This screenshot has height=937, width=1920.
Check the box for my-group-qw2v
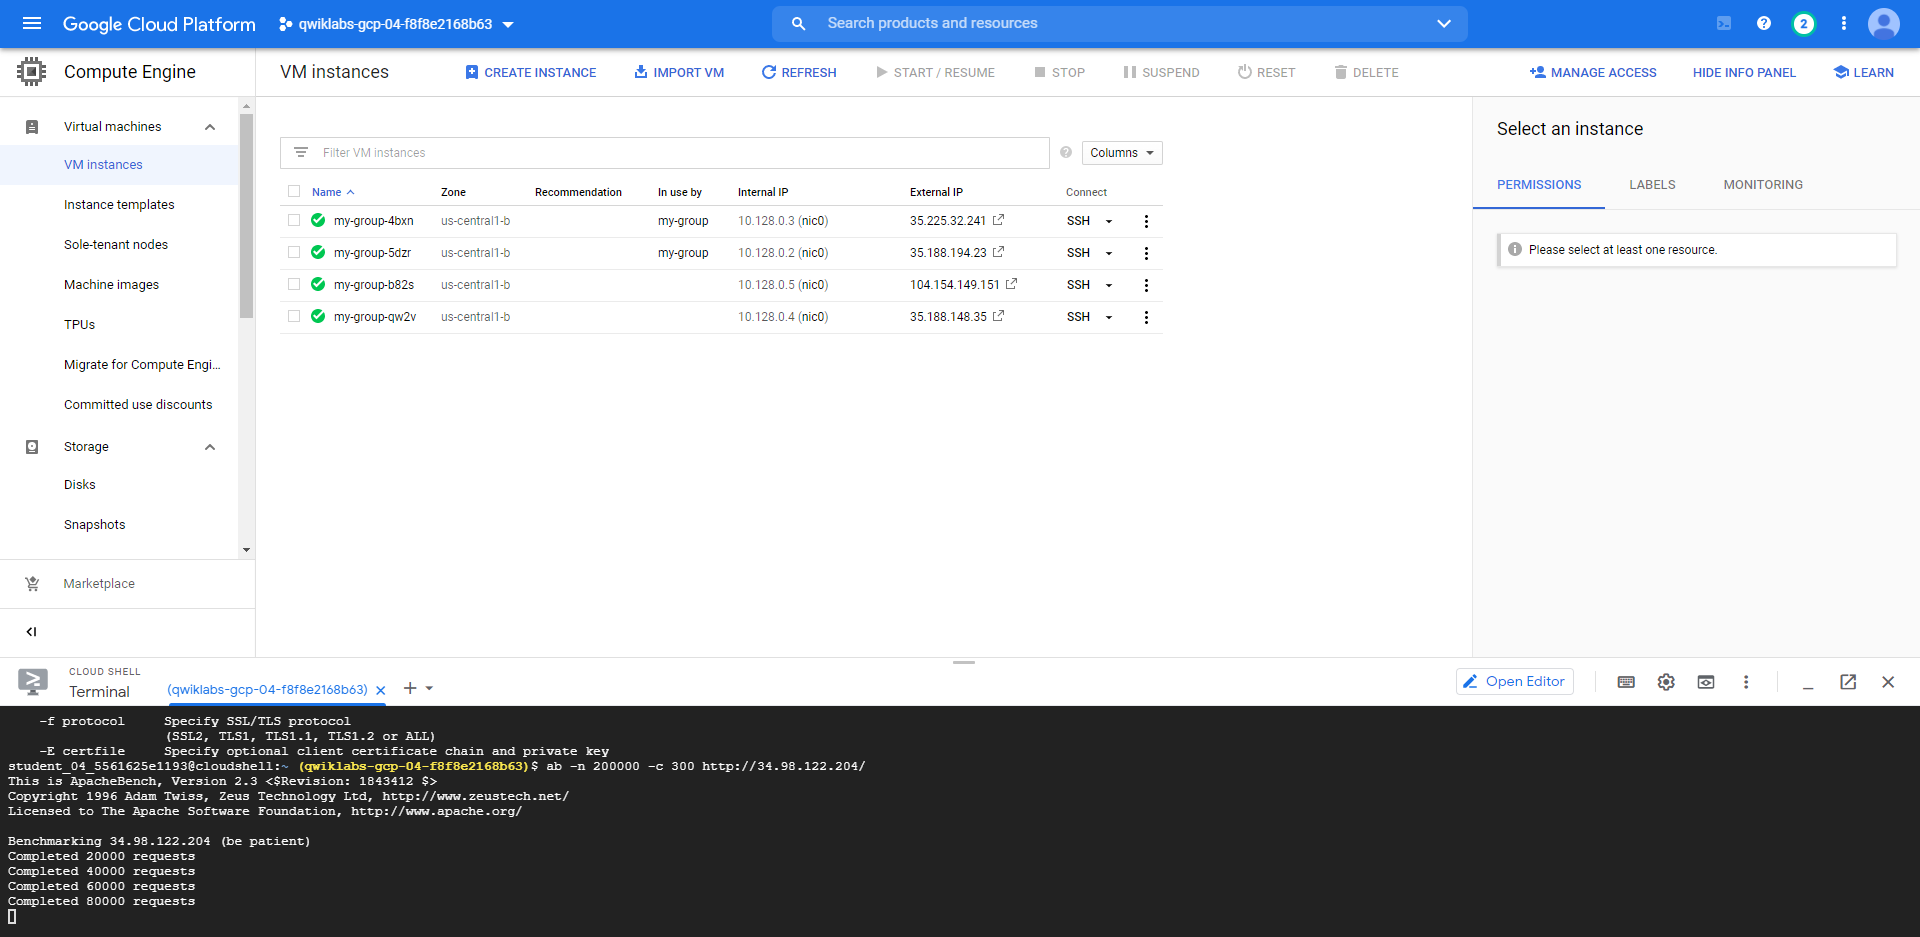[294, 316]
